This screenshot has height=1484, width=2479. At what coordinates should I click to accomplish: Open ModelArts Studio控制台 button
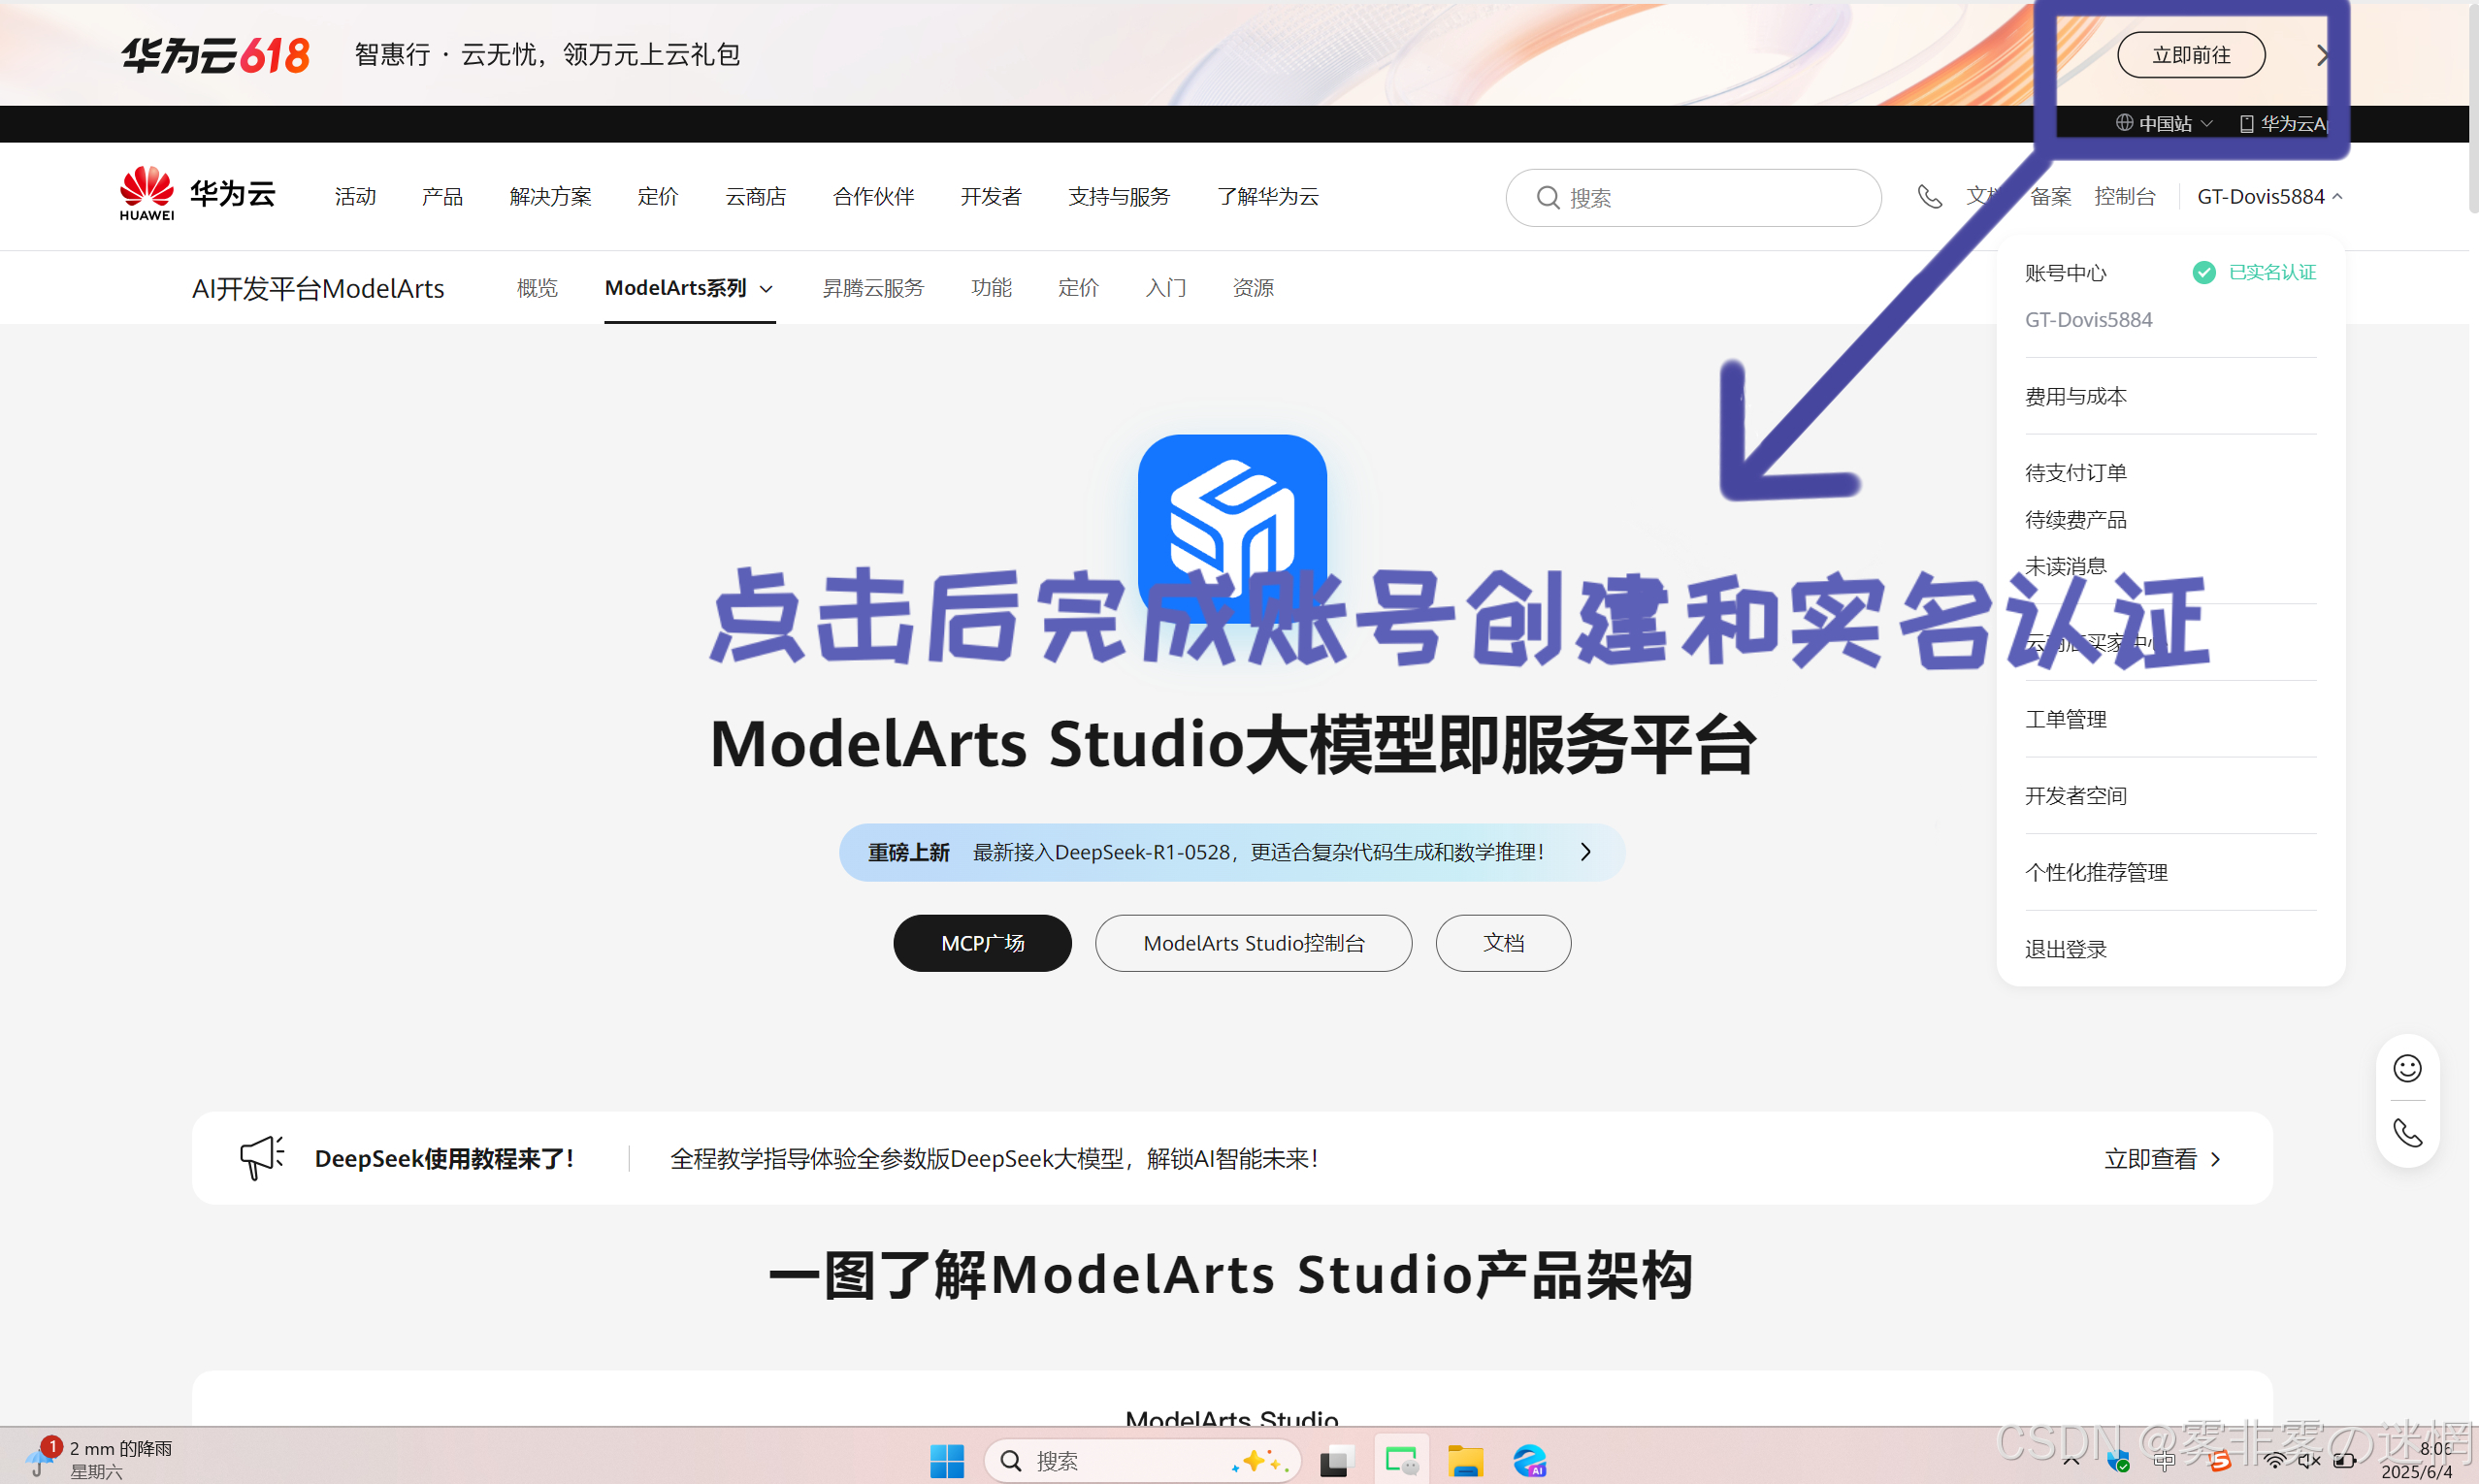coord(1253,943)
